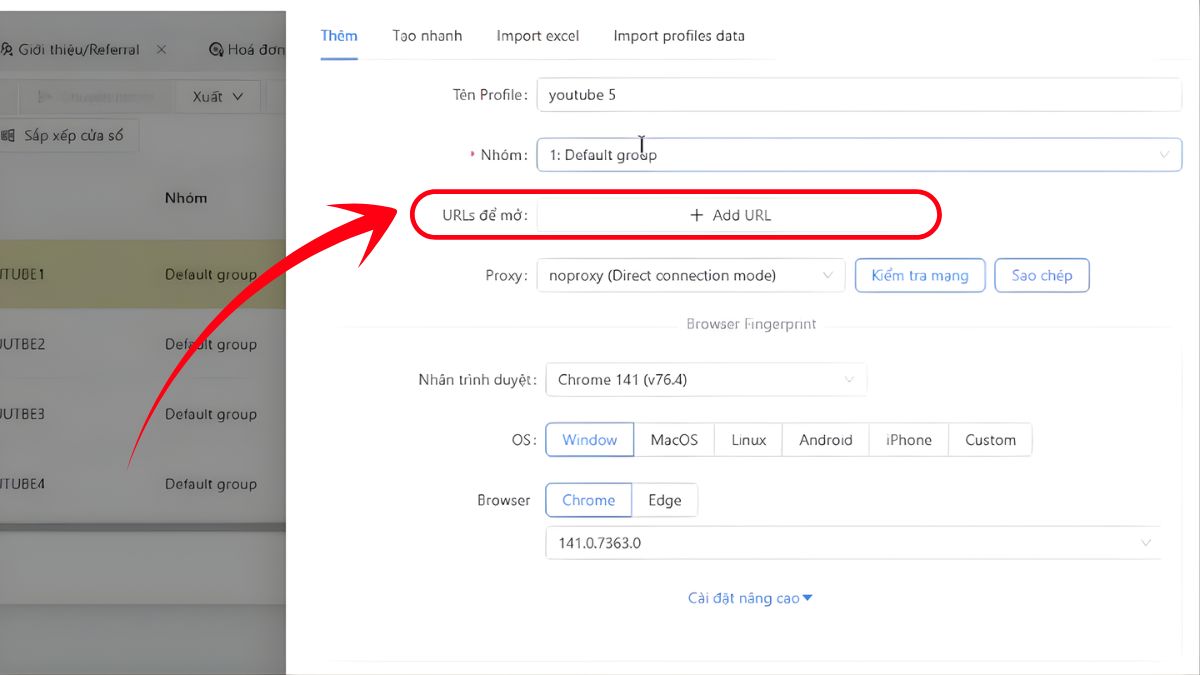Screen dimensions: 1200x675
Task: Select Chrome as the browser
Action: click(x=588, y=500)
